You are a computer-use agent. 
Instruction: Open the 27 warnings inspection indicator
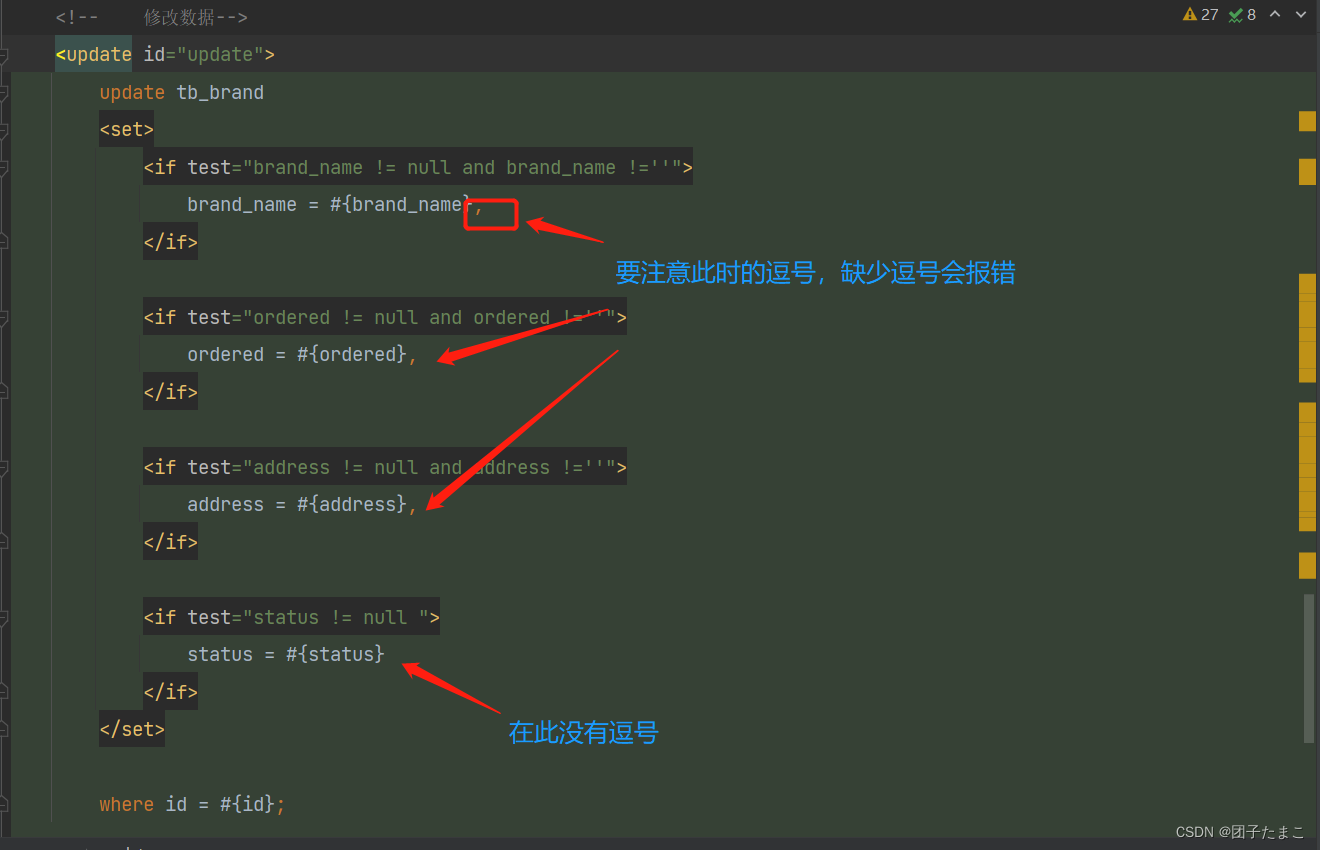pyautogui.click(x=1200, y=15)
